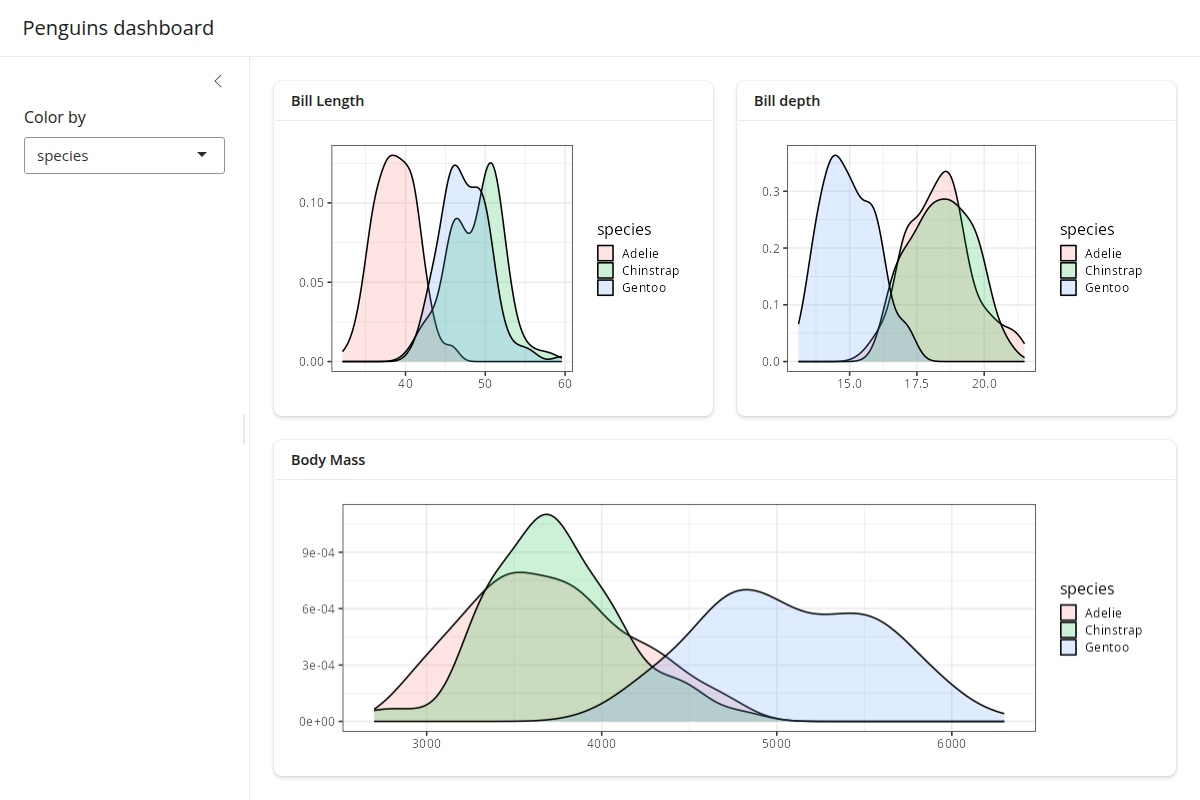Select the Bill Length card header
The image size is (1200, 800).
[x=327, y=101]
